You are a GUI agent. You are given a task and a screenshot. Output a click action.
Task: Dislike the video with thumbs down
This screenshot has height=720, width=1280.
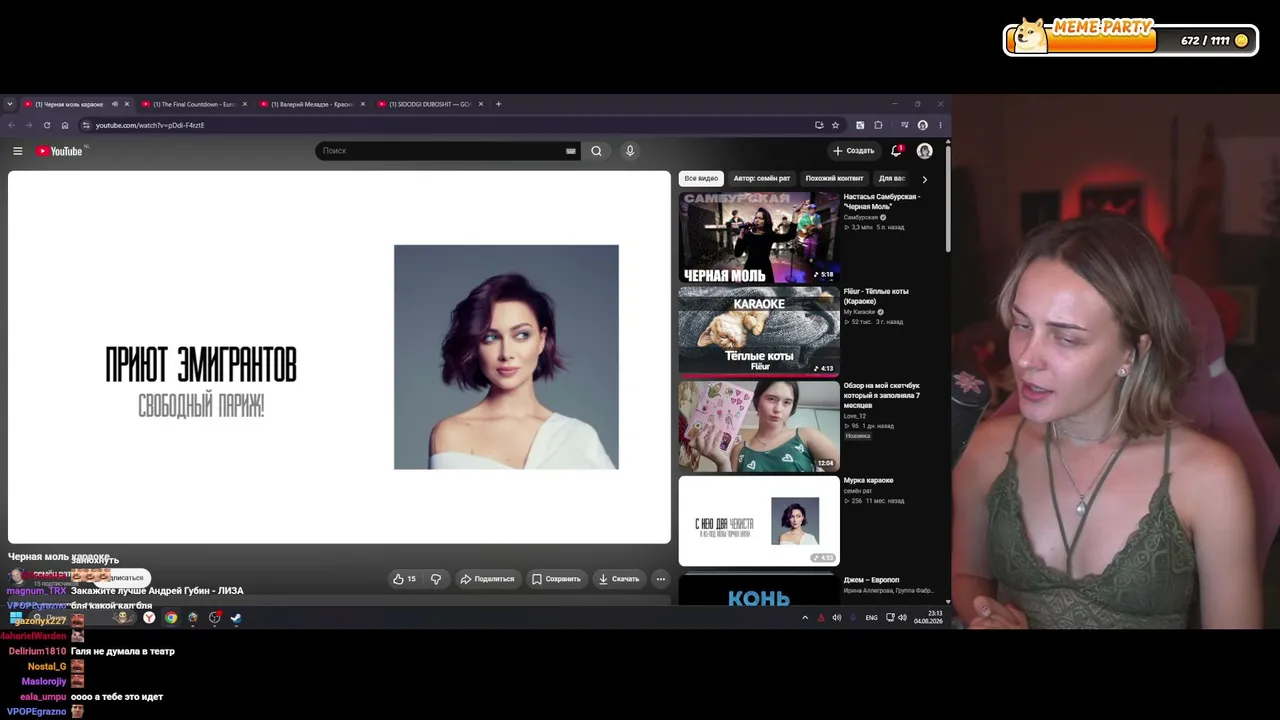coord(436,579)
